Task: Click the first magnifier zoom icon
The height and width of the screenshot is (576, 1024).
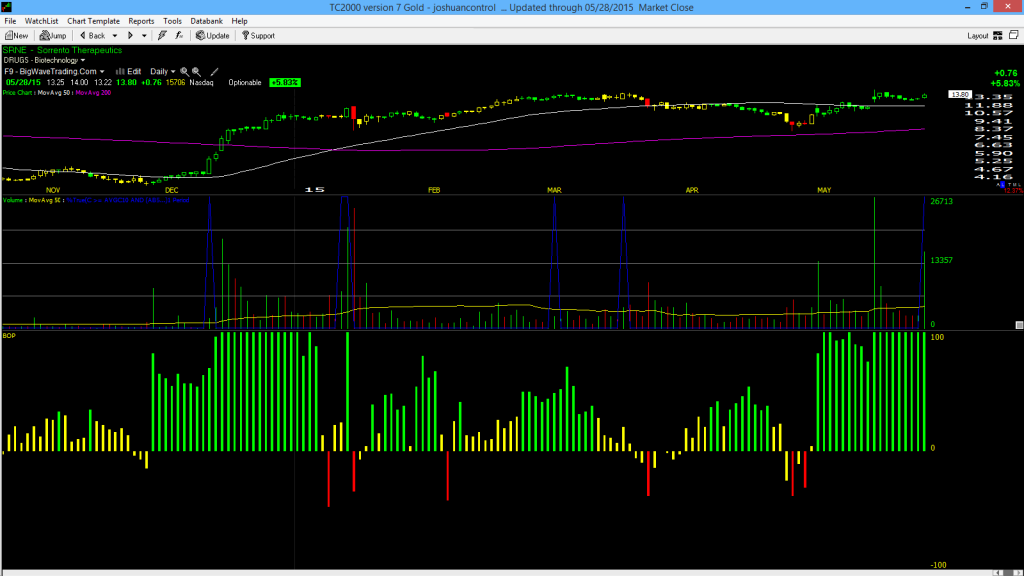Action: [184, 72]
